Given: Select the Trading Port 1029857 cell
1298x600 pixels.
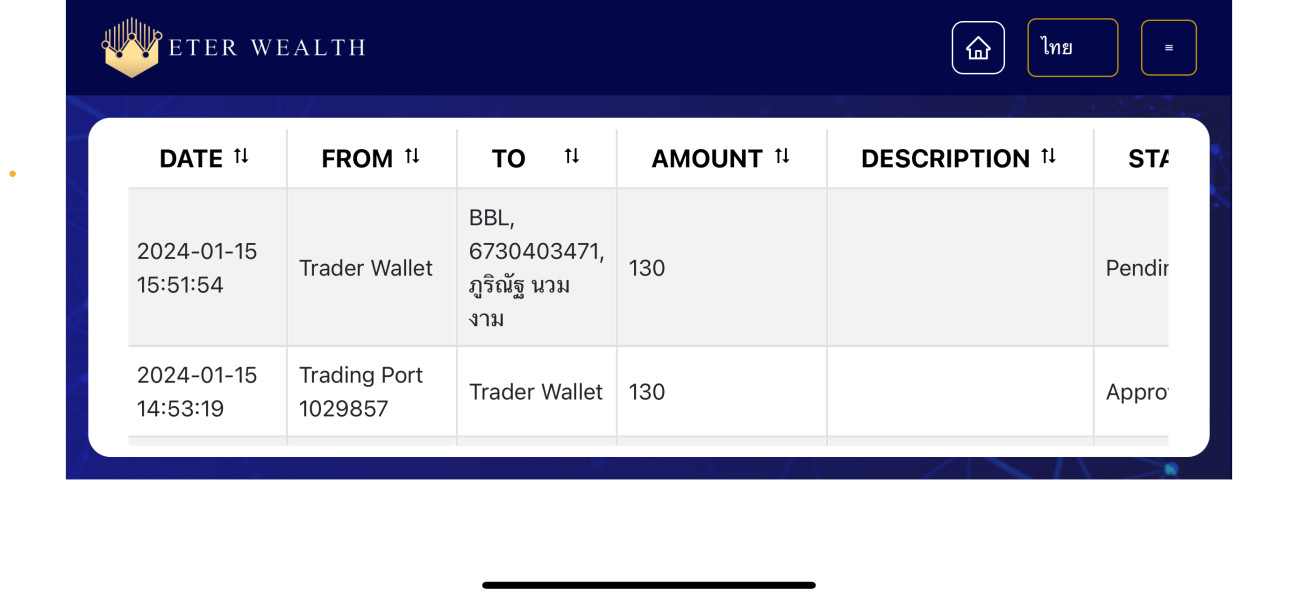Looking at the screenshot, I should (x=361, y=392).
